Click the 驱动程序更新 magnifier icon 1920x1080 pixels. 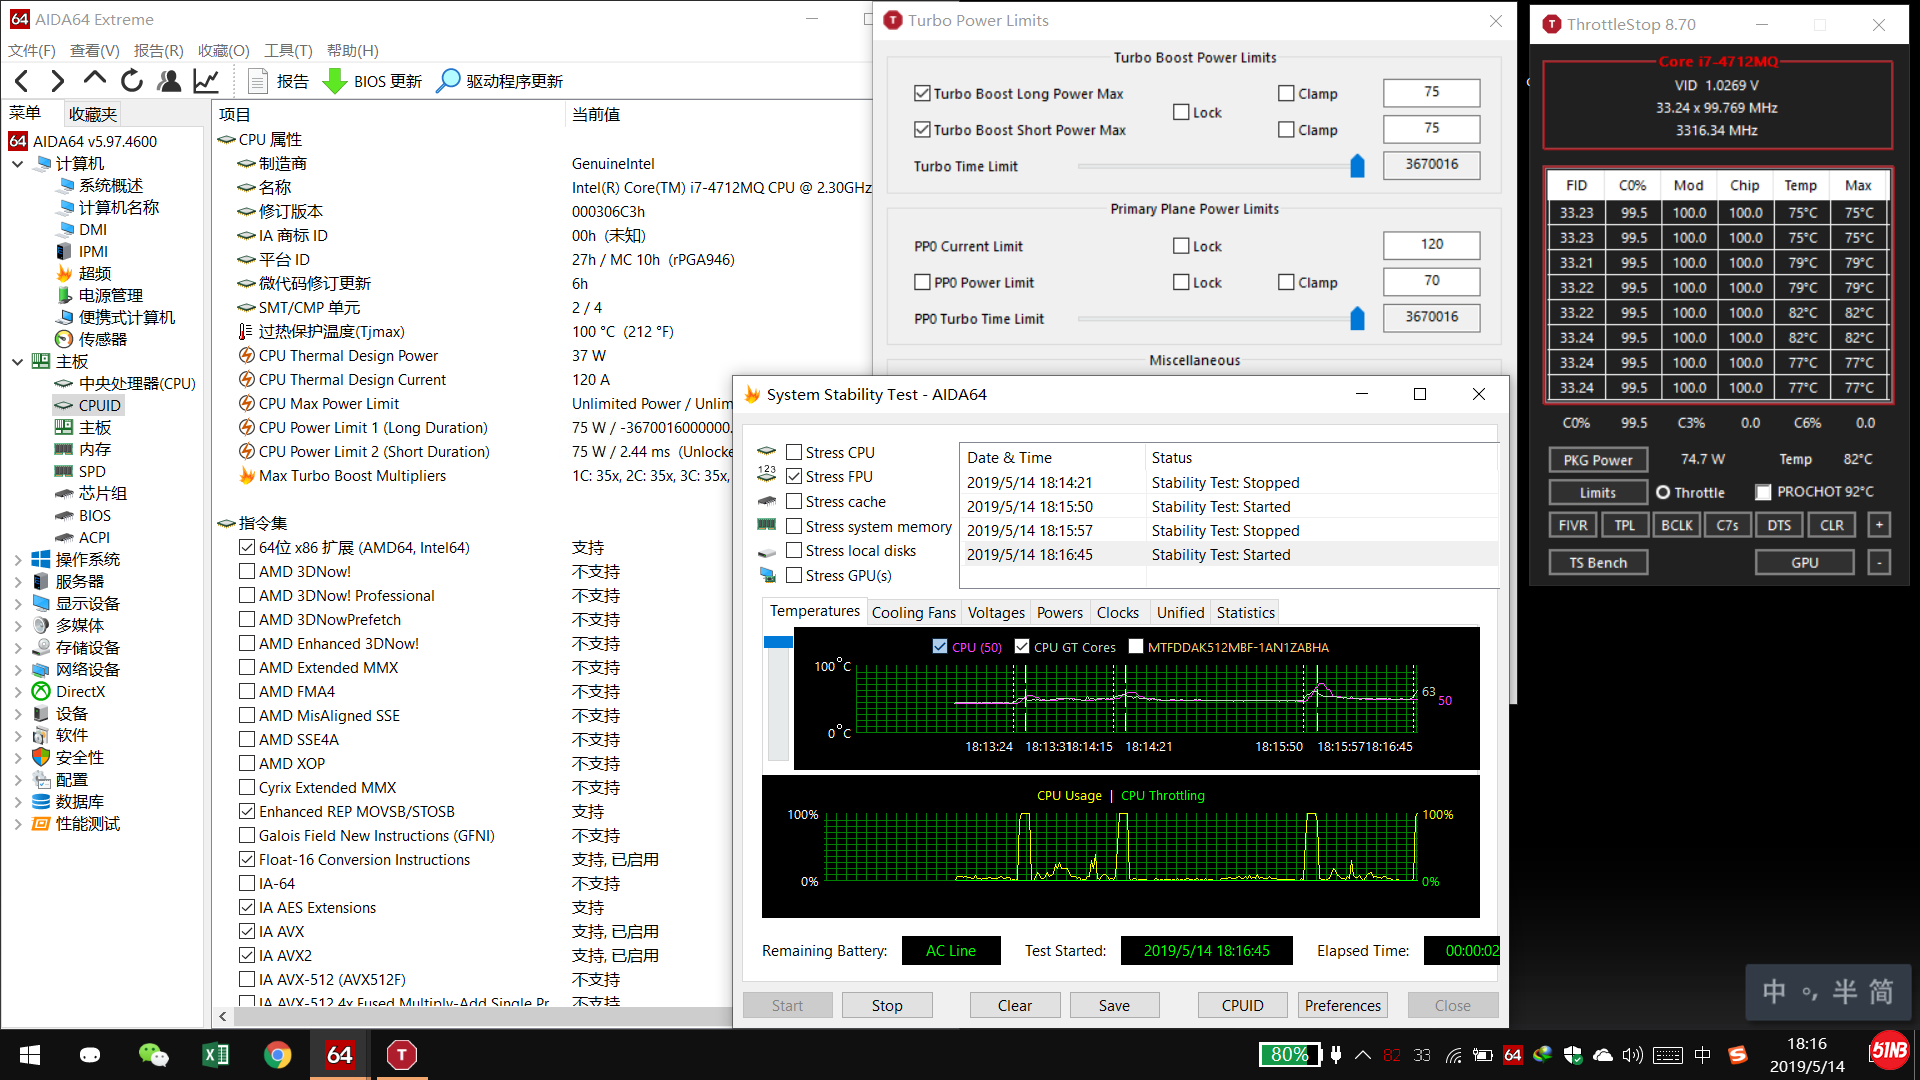coord(449,81)
